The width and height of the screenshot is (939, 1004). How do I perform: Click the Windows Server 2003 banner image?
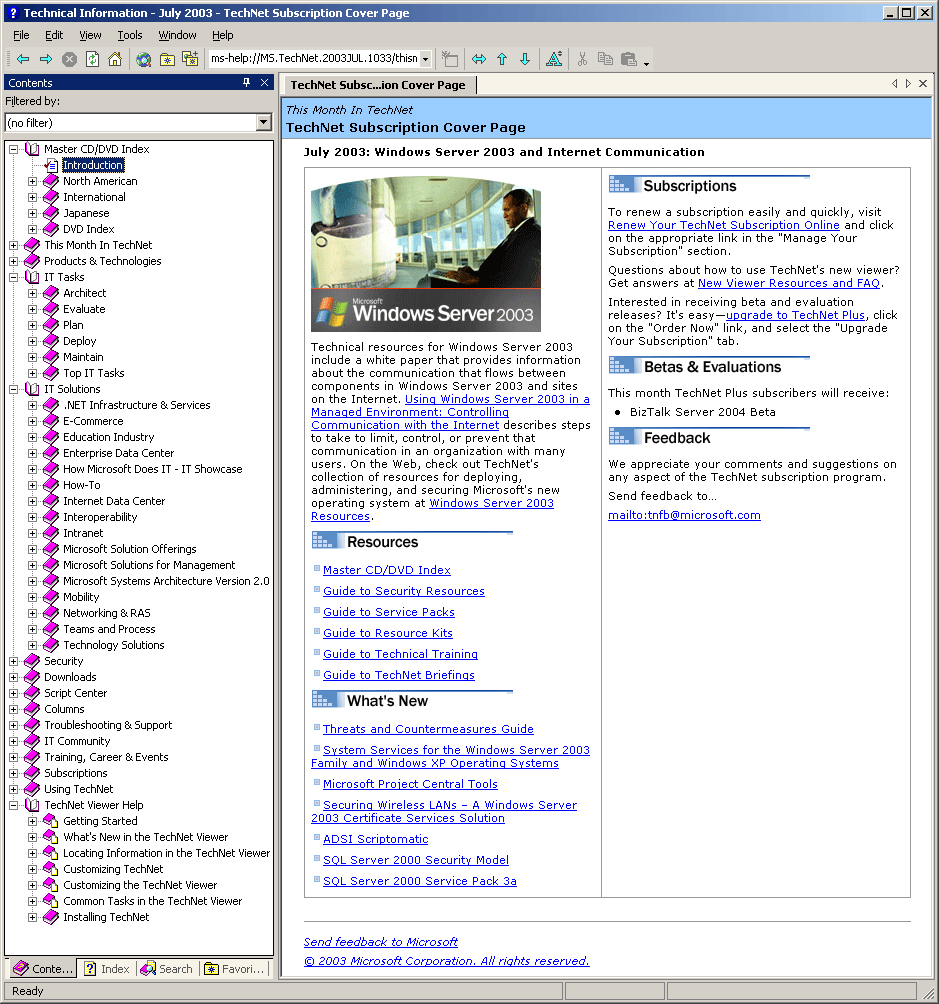click(426, 254)
